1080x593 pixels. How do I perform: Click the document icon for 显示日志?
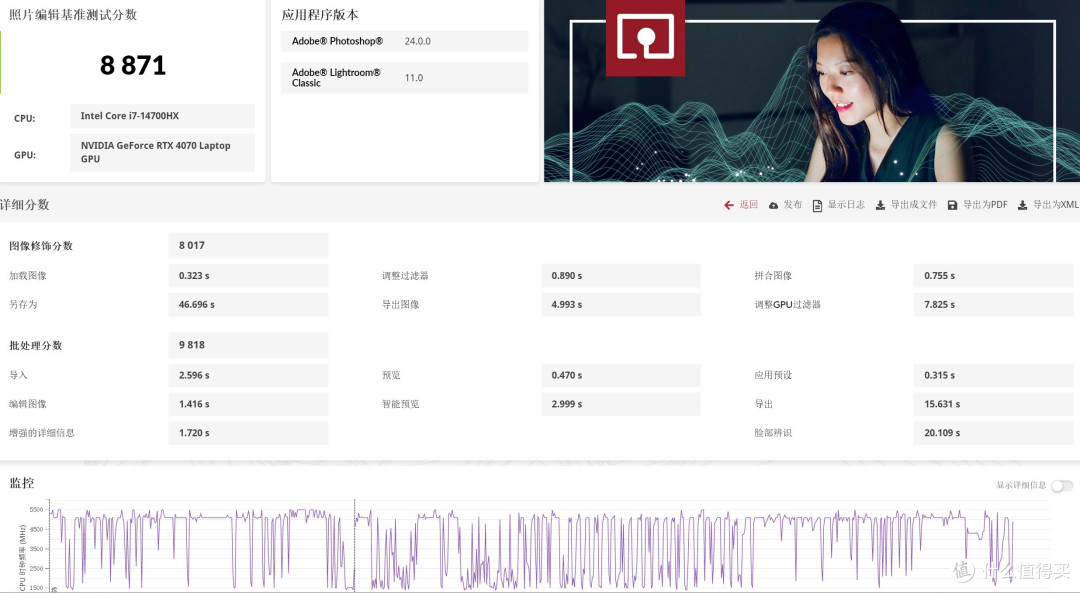[x=817, y=205]
